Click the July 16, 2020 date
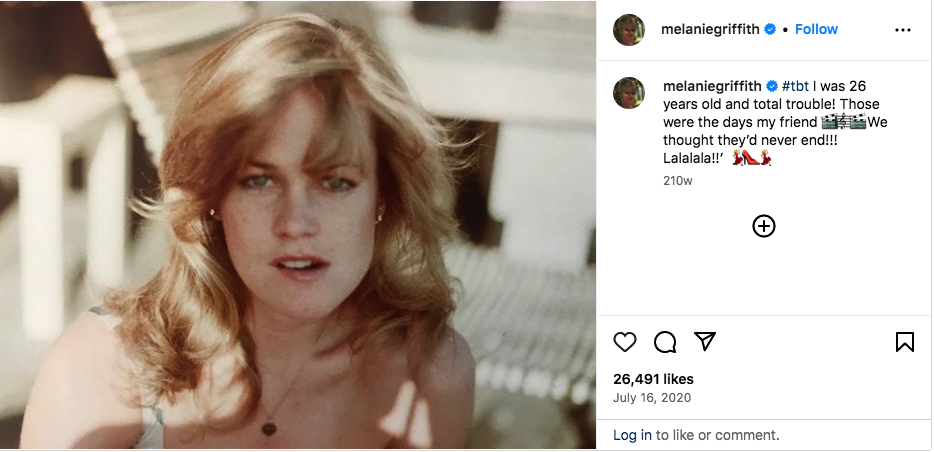 coord(651,397)
